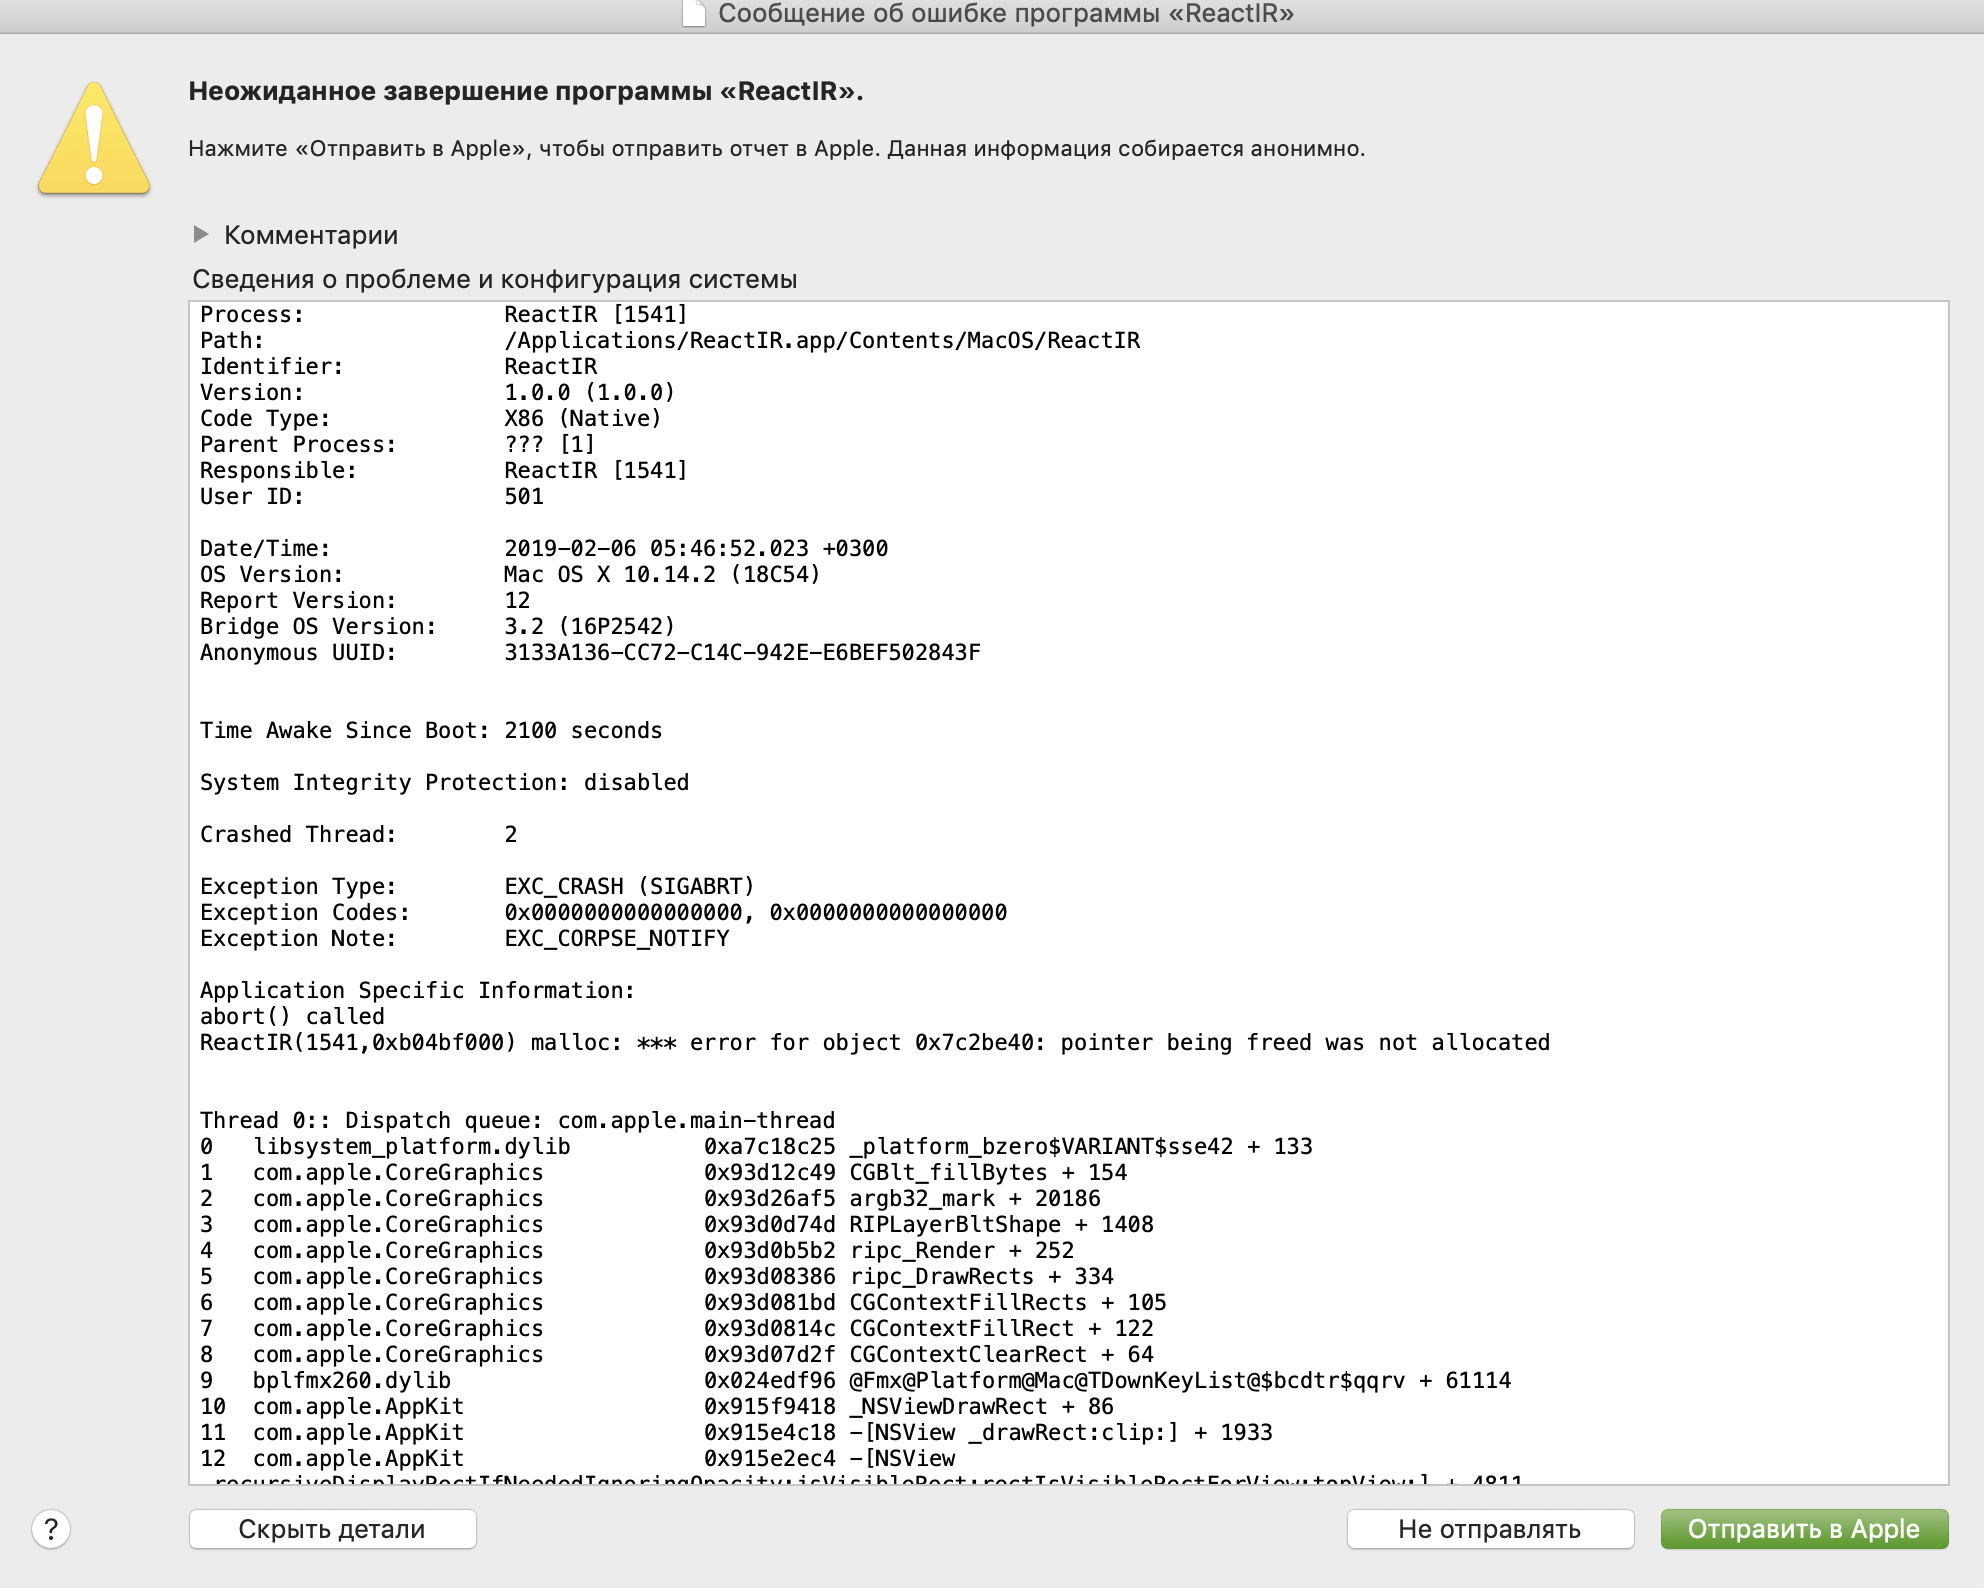The width and height of the screenshot is (1984, 1588).
Task: Click the document icon in title bar
Action: click(694, 13)
